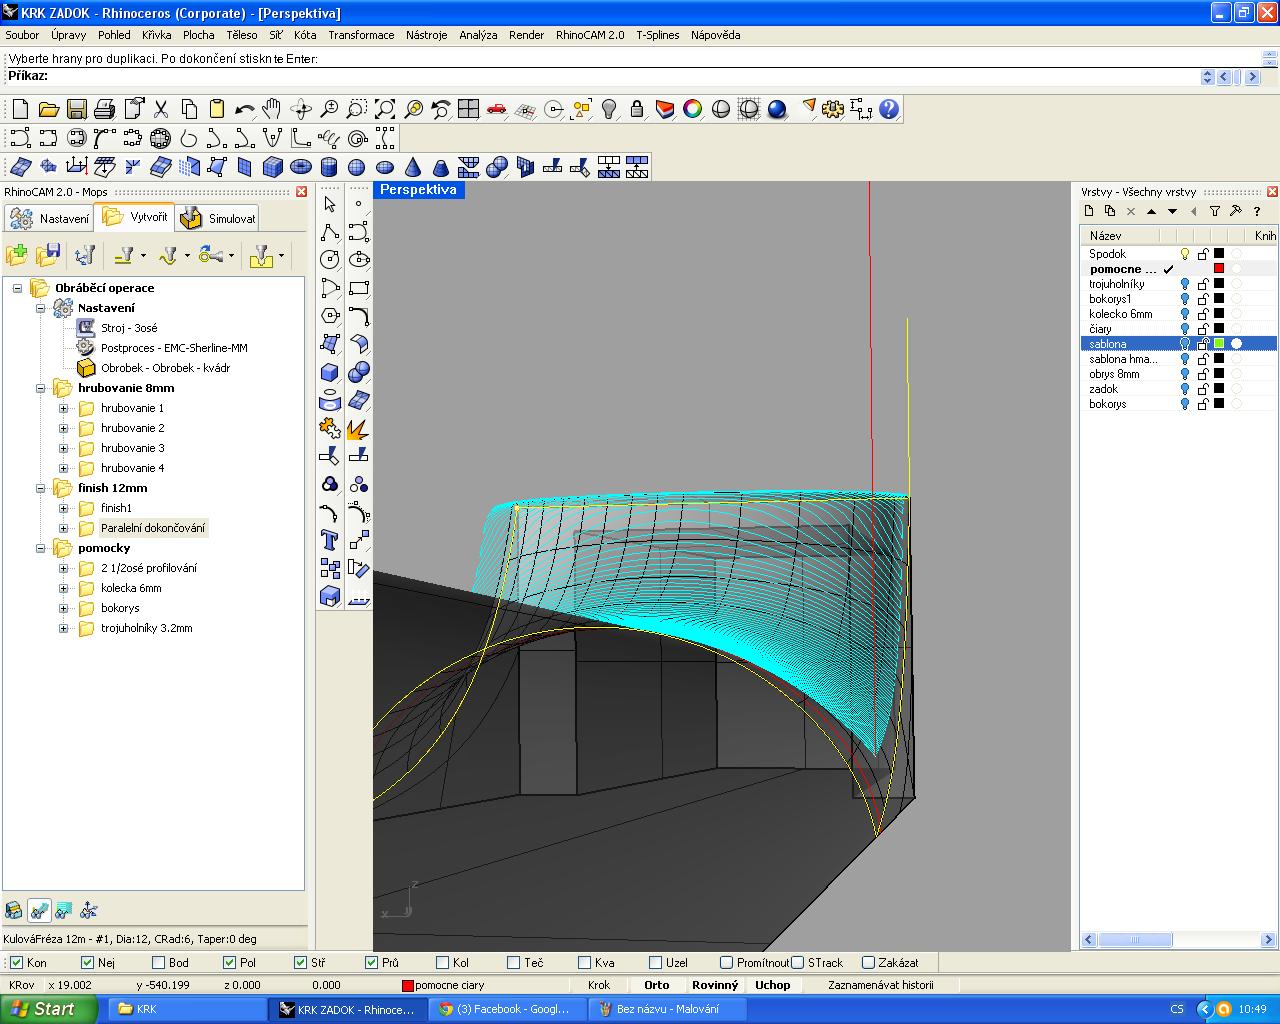Select the Text object tool

point(330,541)
